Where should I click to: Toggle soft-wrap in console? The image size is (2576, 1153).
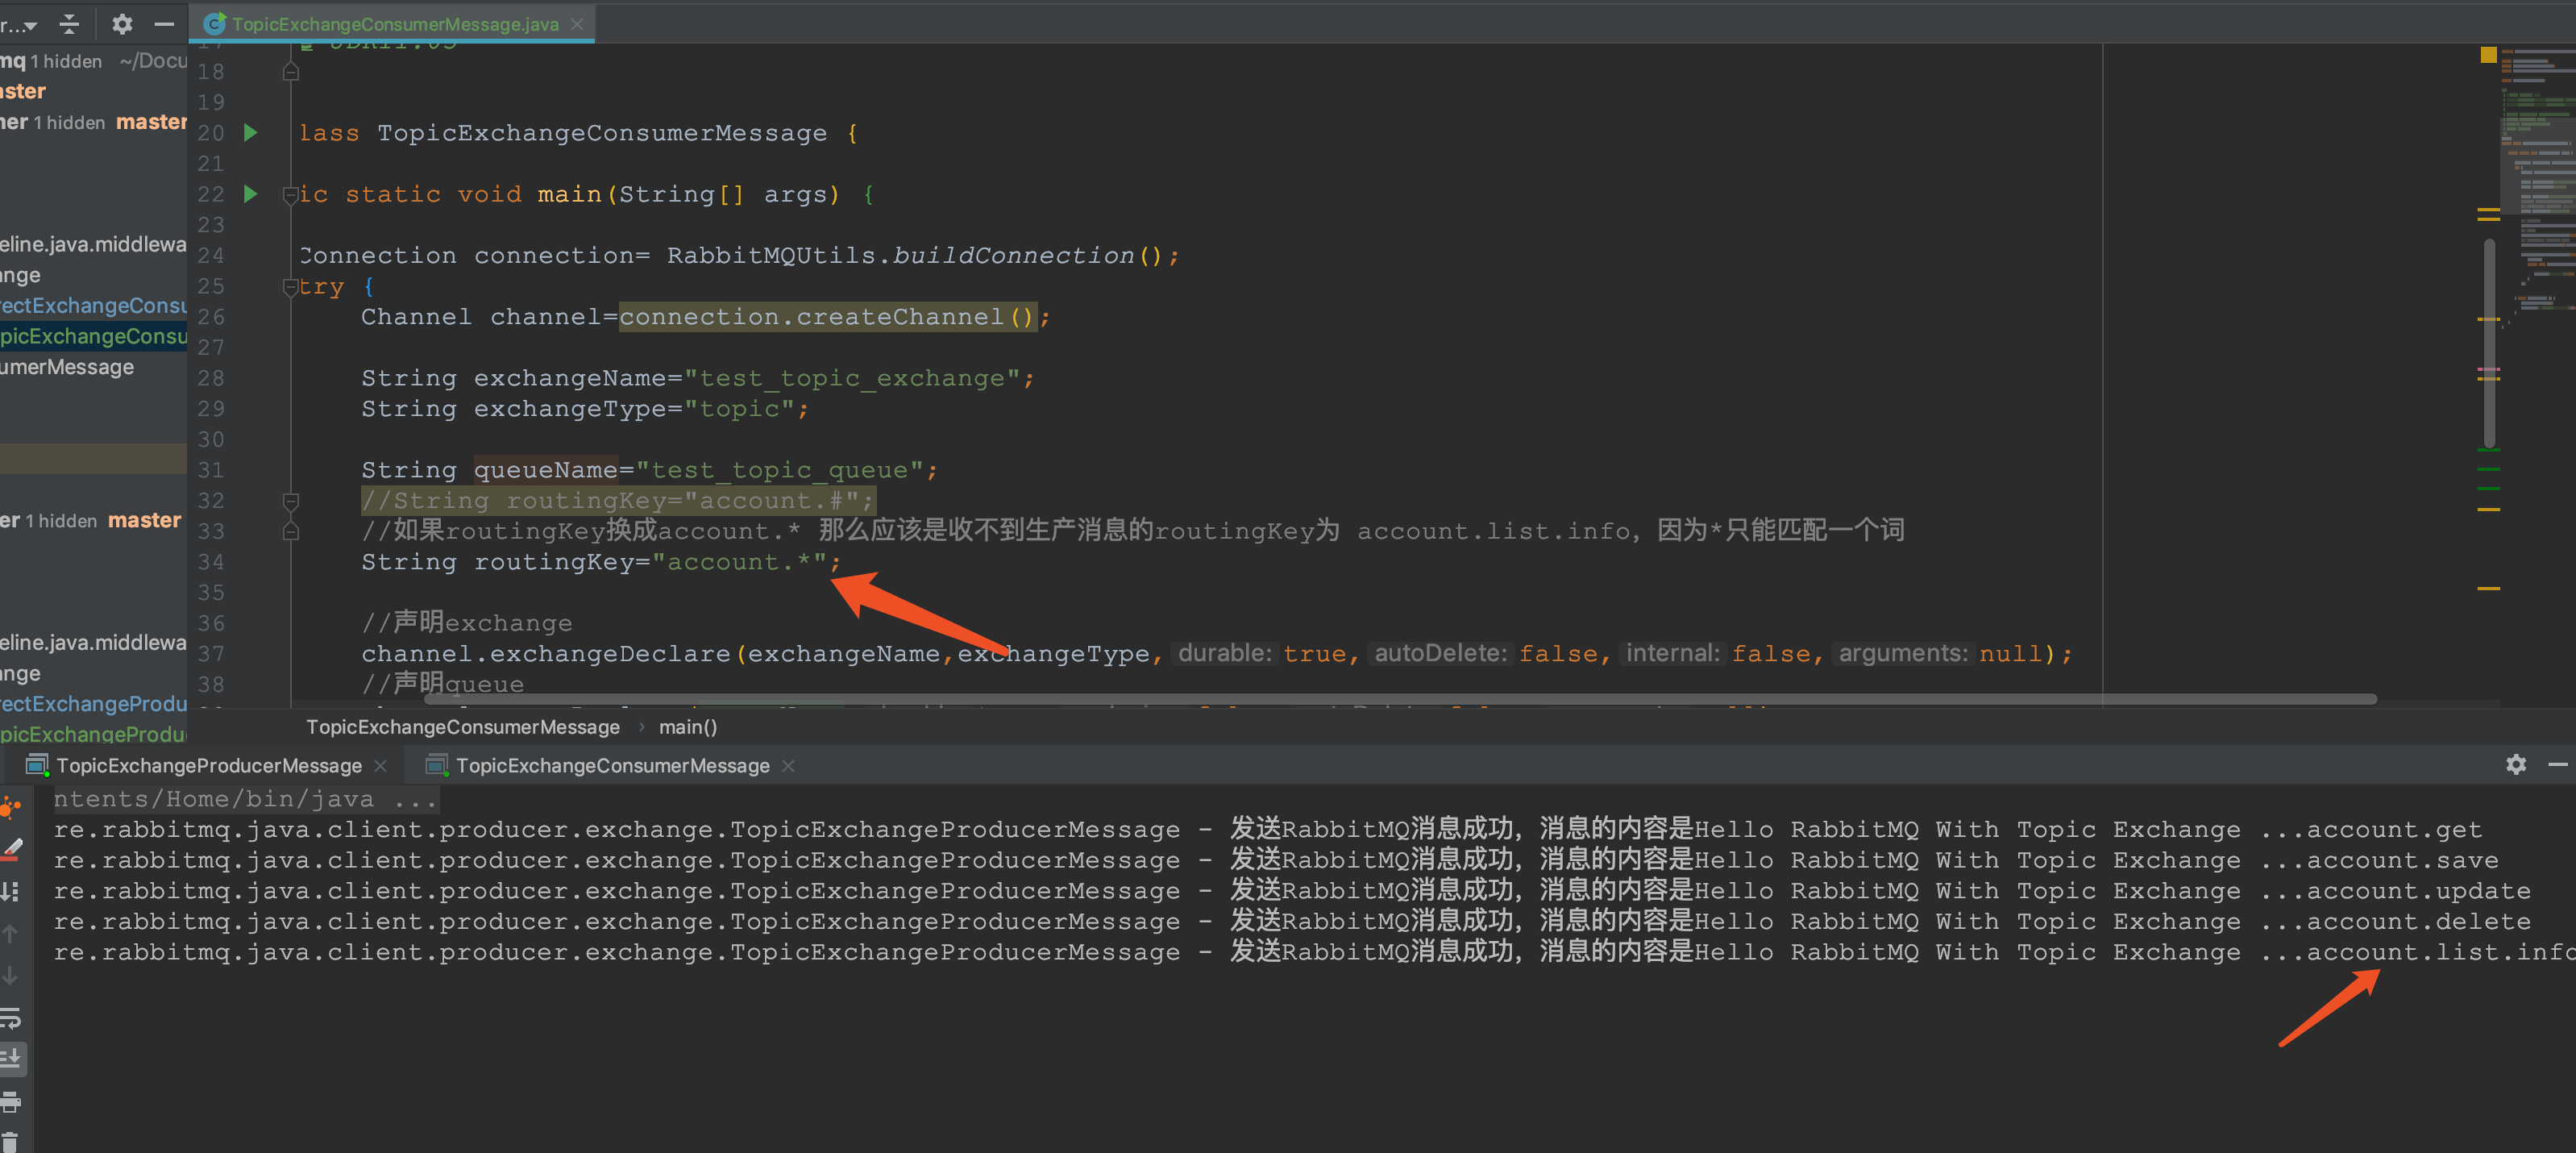pos(11,1018)
